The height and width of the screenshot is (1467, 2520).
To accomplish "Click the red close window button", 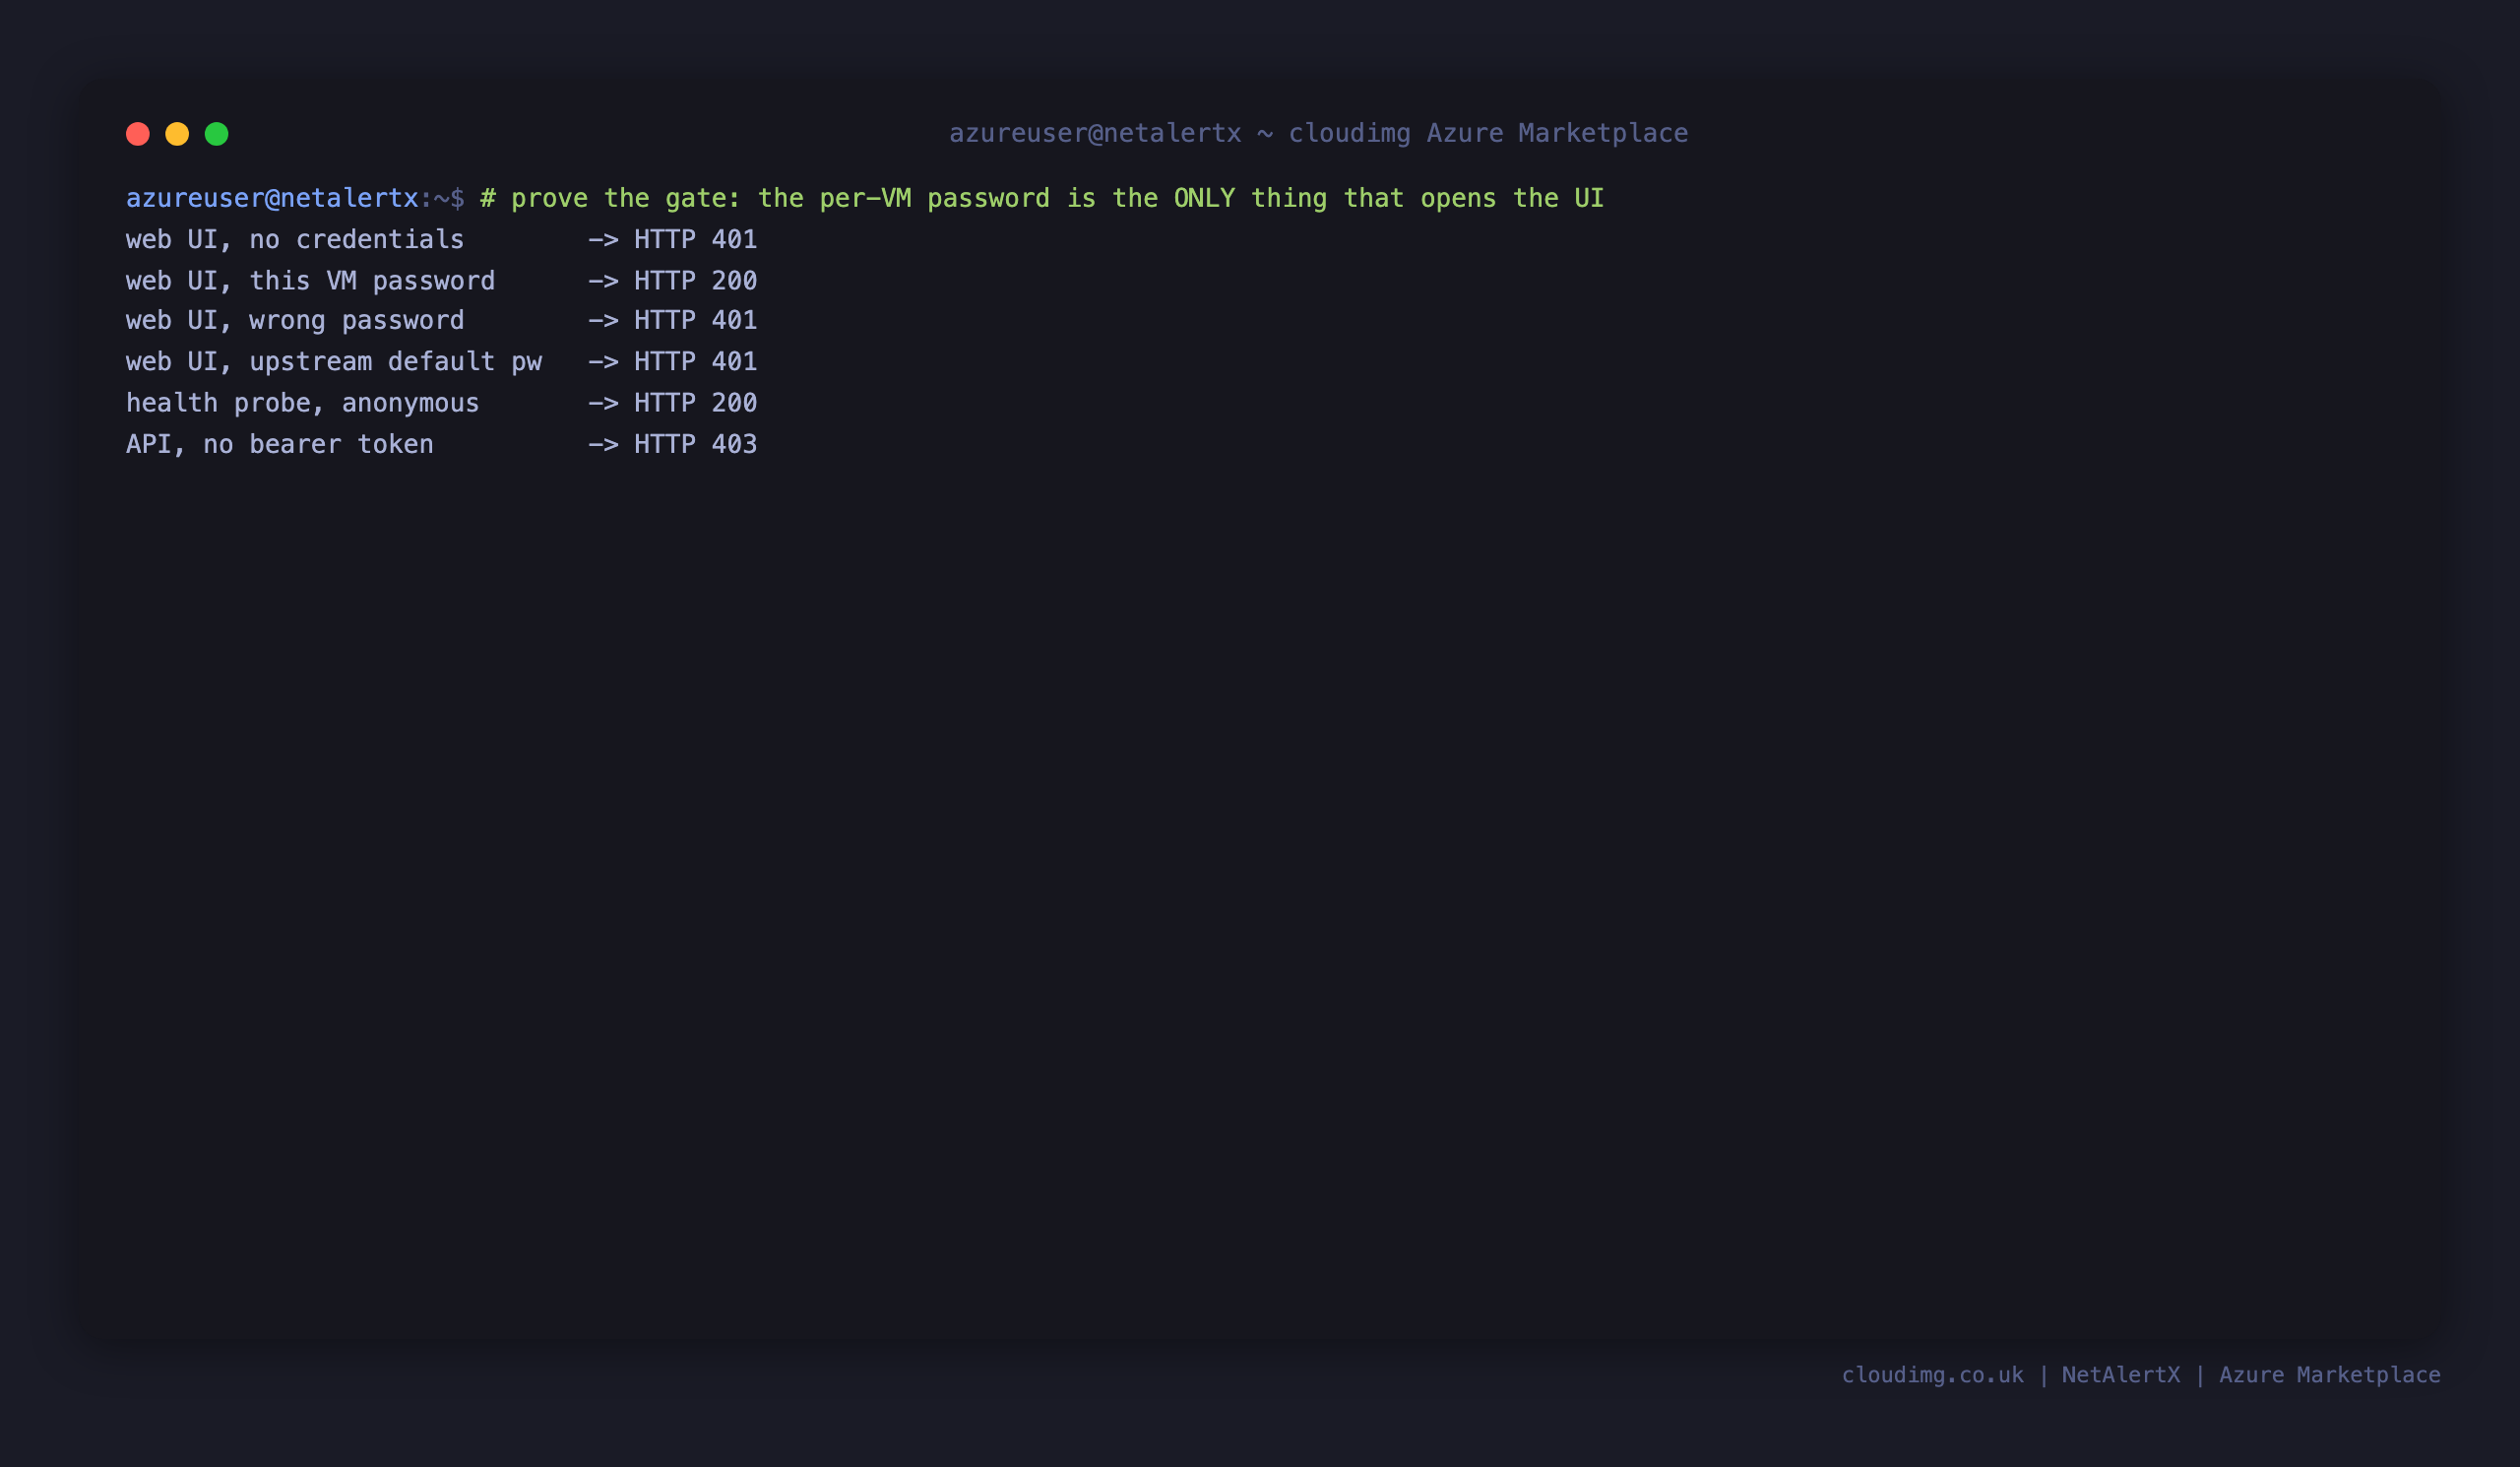I will click(138, 134).
